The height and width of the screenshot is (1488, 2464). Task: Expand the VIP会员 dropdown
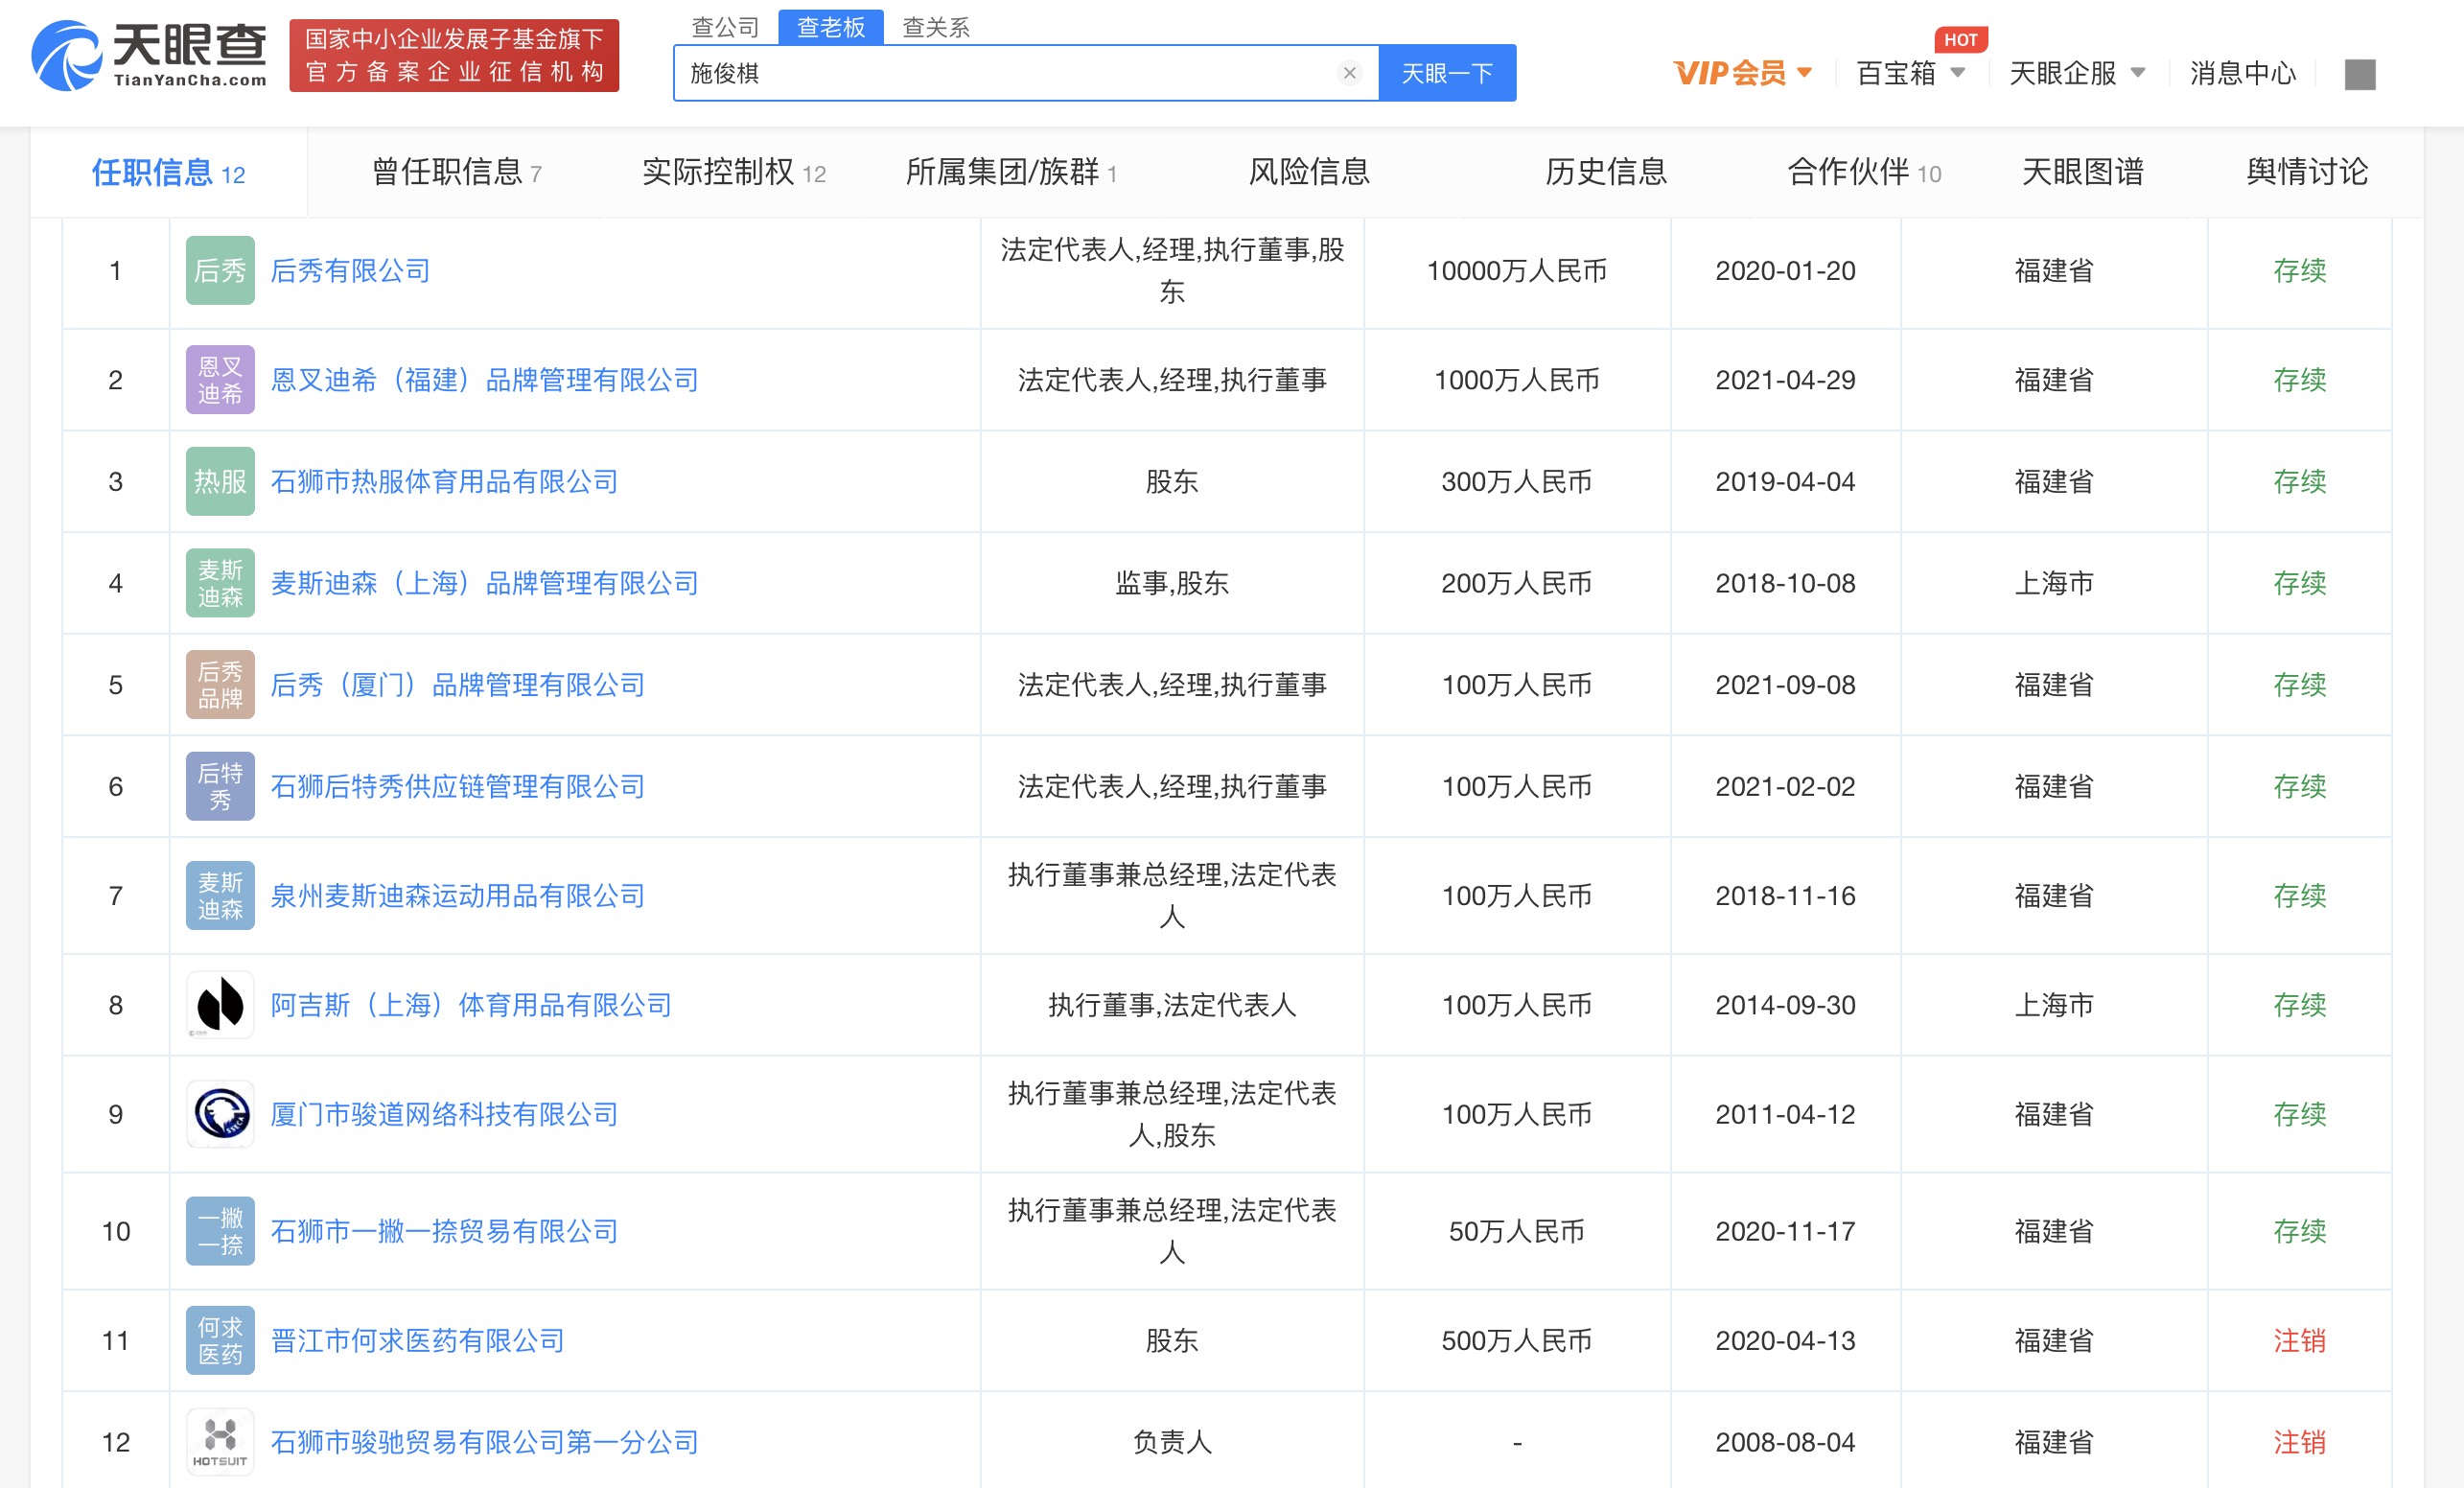pos(1742,73)
